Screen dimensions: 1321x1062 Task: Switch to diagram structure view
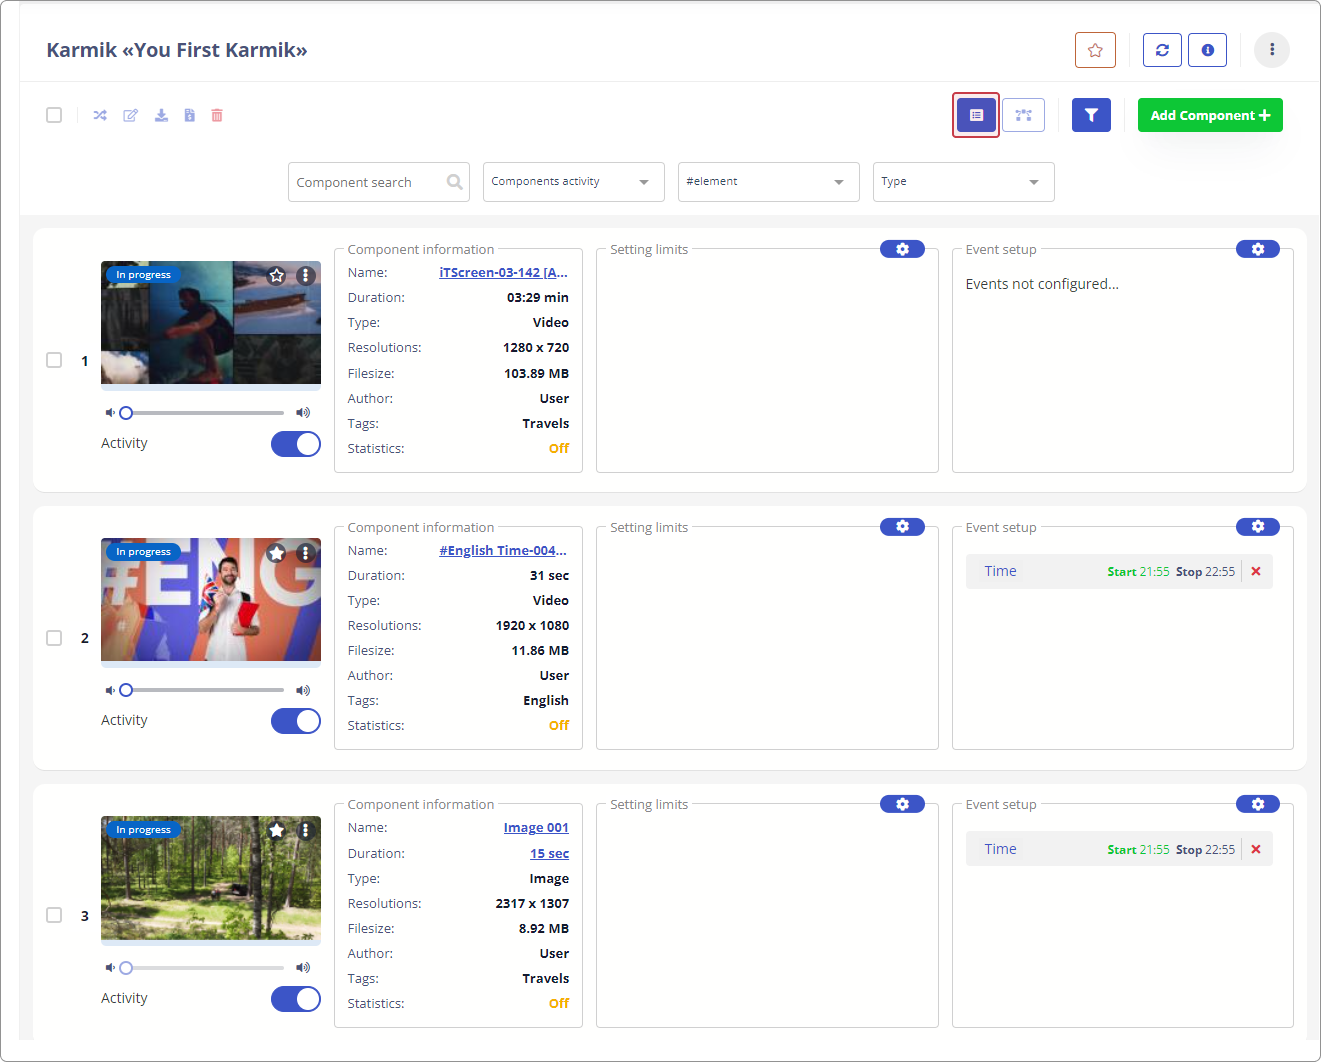pos(1023,115)
